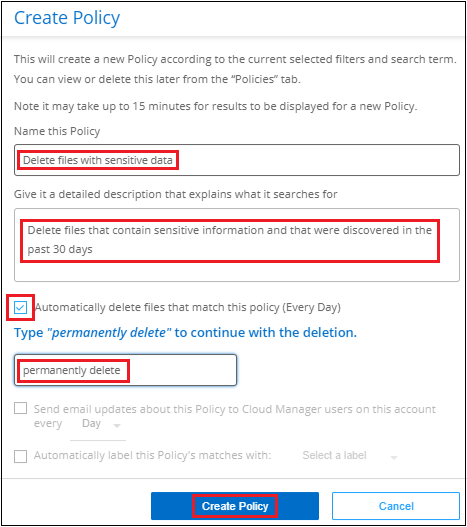Click the Type permanently delete prompt text
This screenshot has width=467, height=527.
185,332
